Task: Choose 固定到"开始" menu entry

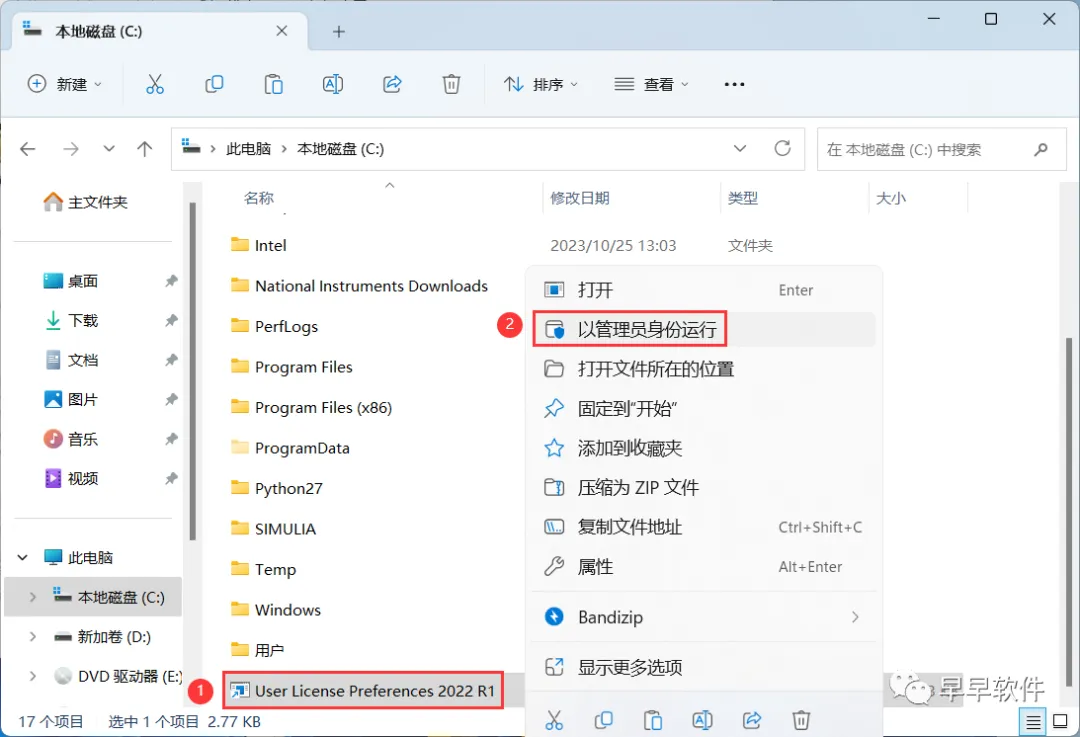Action: pyautogui.click(x=704, y=408)
